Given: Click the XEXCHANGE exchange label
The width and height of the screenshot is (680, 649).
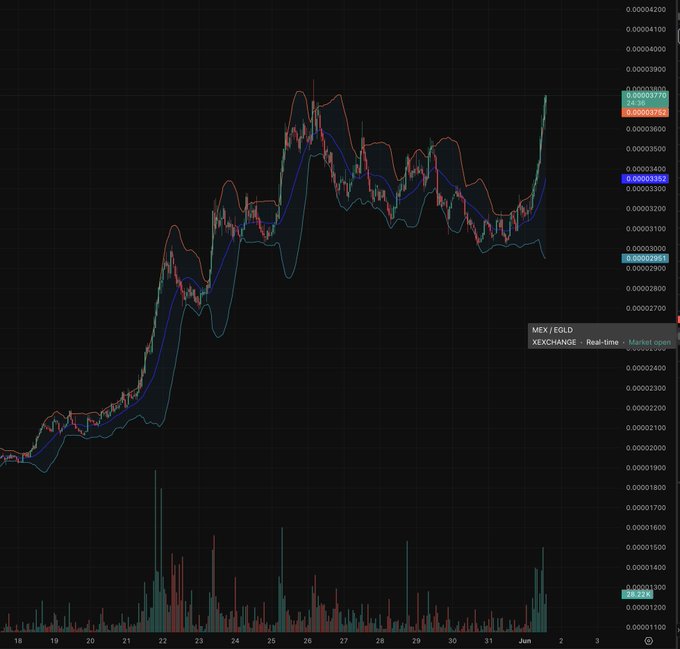Looking at the screenshot, I should click(x=554, y=342).
